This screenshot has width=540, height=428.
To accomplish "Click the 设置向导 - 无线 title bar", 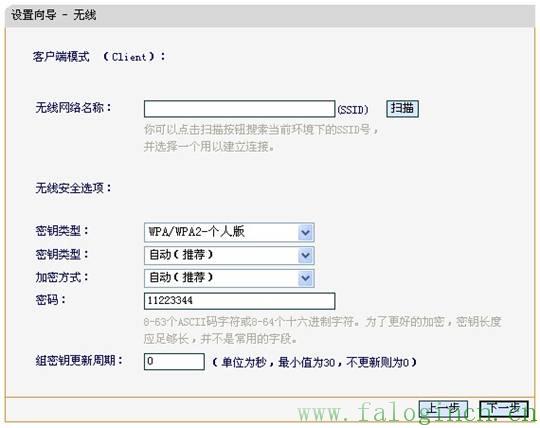I will point(270,15).
